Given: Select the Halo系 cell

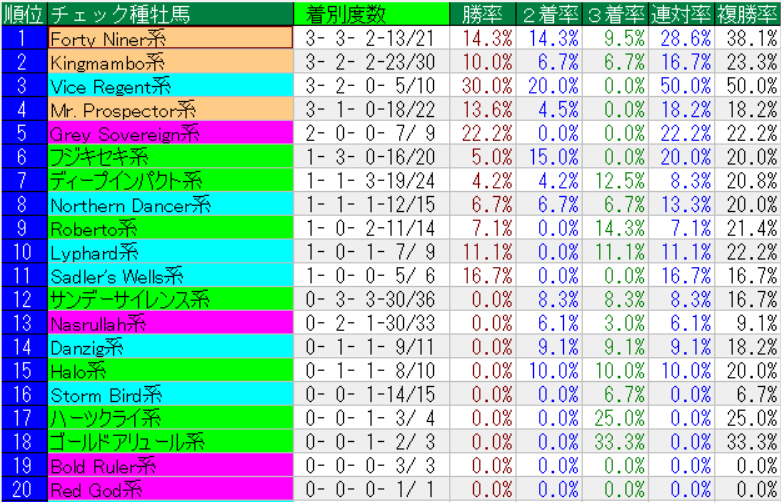Looking at the screenshot, I should 171,370.
